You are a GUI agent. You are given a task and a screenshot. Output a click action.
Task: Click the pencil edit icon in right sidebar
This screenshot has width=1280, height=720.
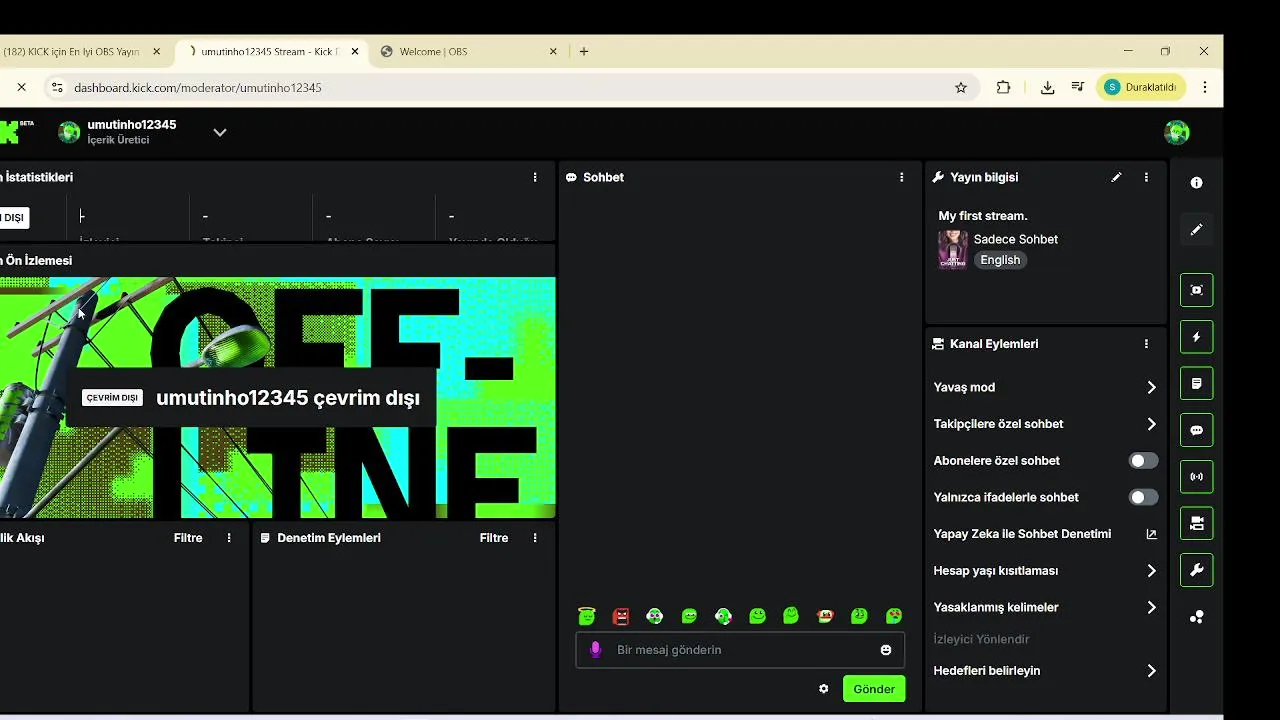[x=1196, y=230]
